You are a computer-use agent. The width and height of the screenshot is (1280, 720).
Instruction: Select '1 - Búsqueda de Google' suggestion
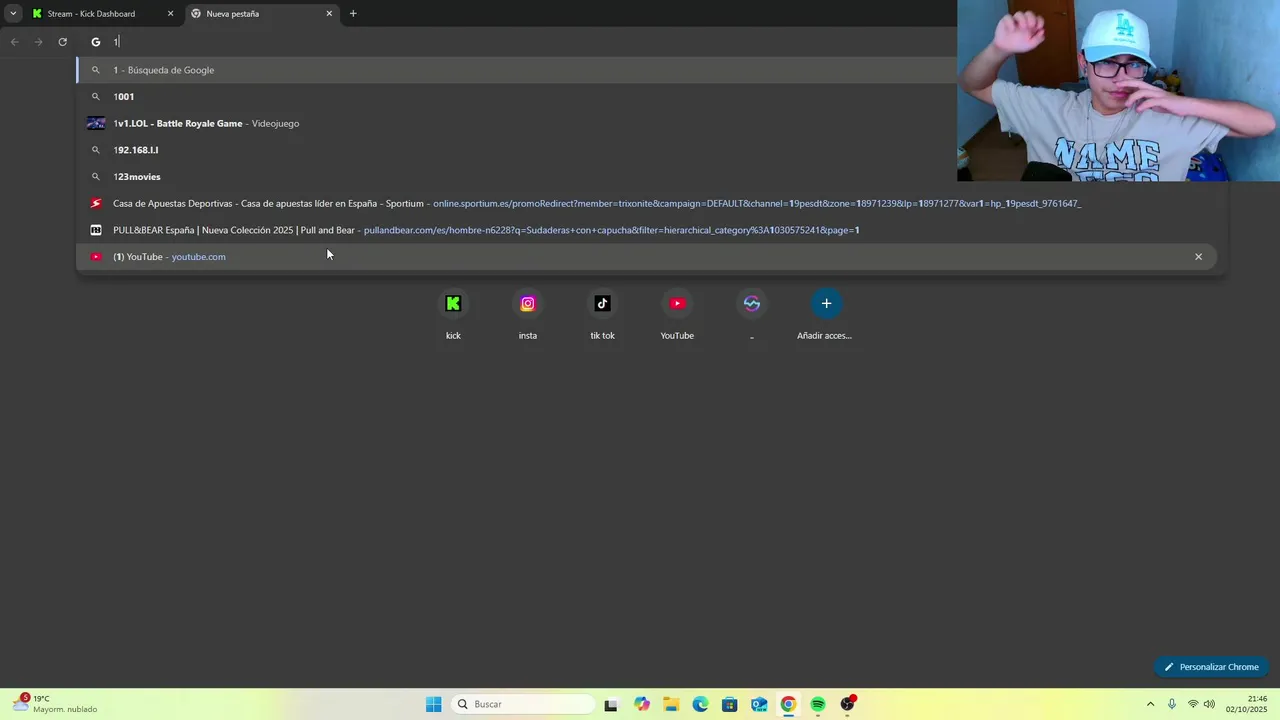(x=516, y=70)
